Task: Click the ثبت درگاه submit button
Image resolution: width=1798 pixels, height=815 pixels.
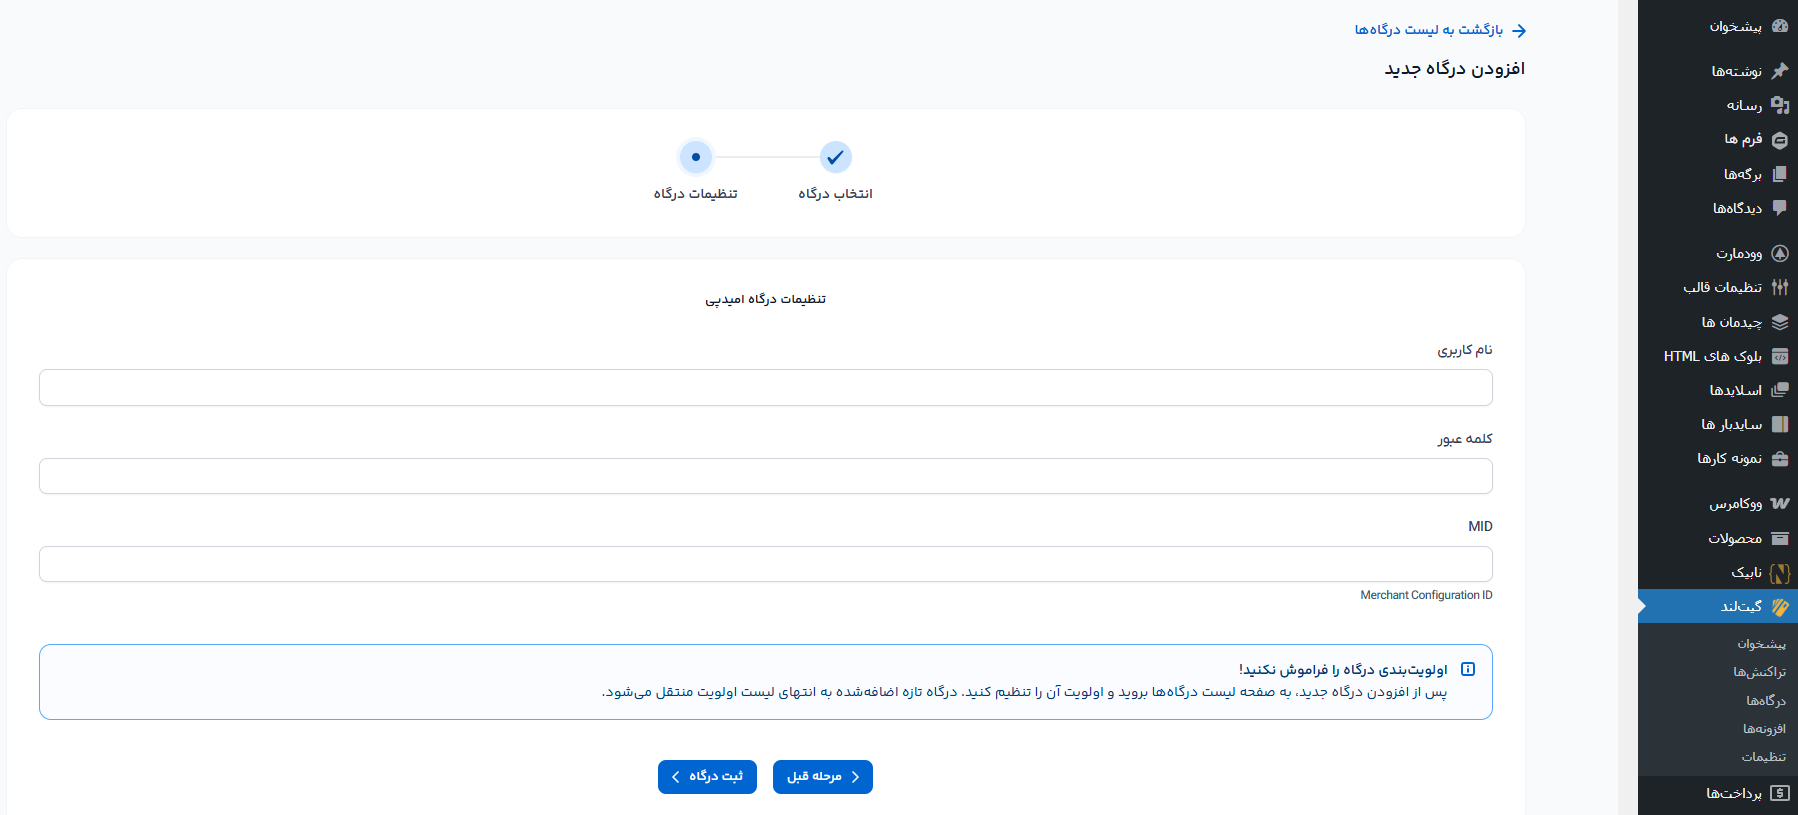Action: tap(707, 777)
